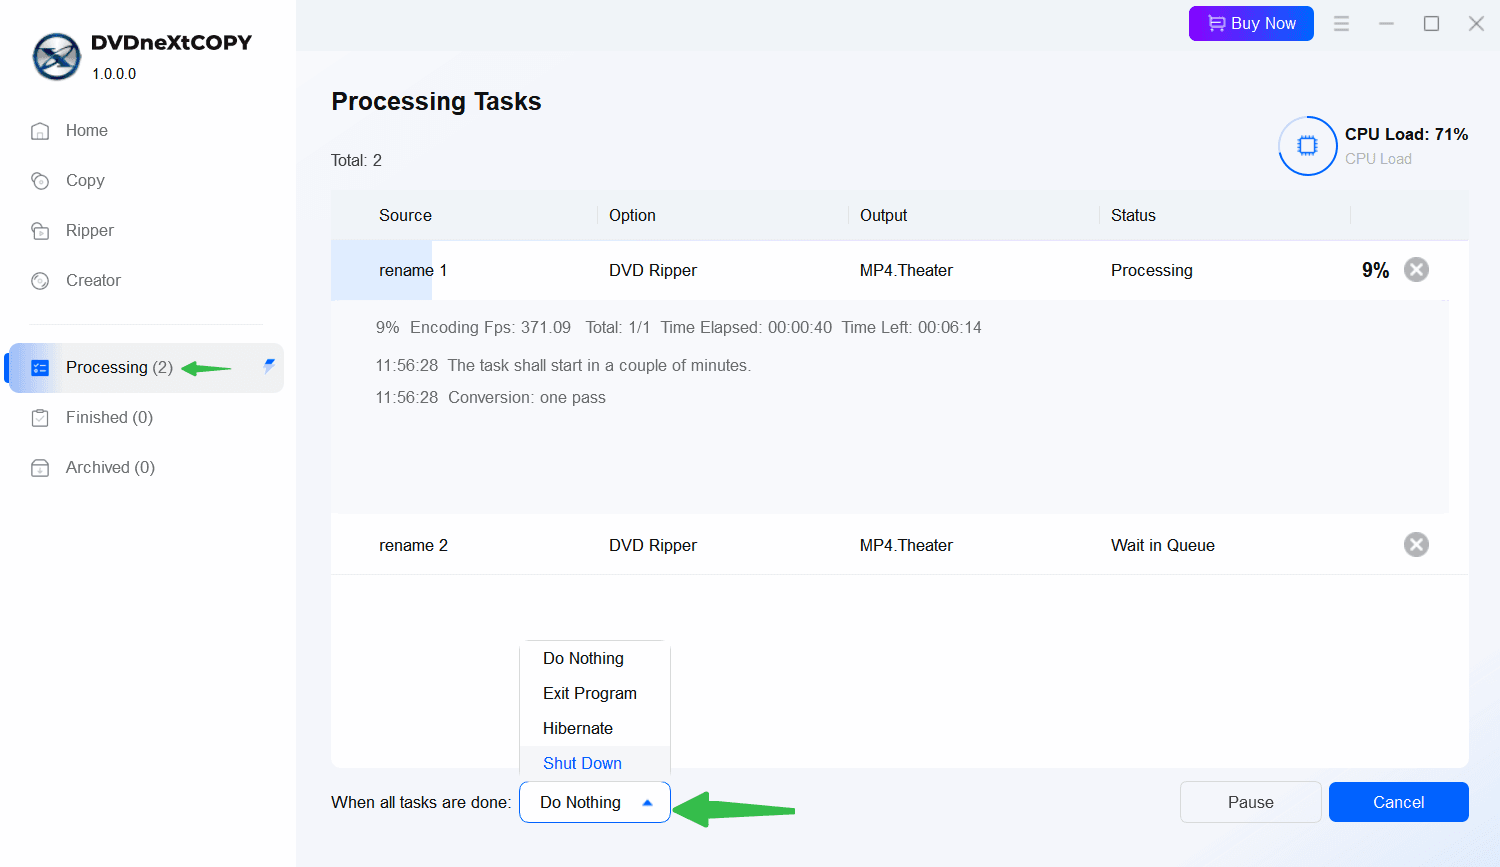Click the CPU load chip icon
The height and width of the screenshot is (867, 1500).
1307,146
